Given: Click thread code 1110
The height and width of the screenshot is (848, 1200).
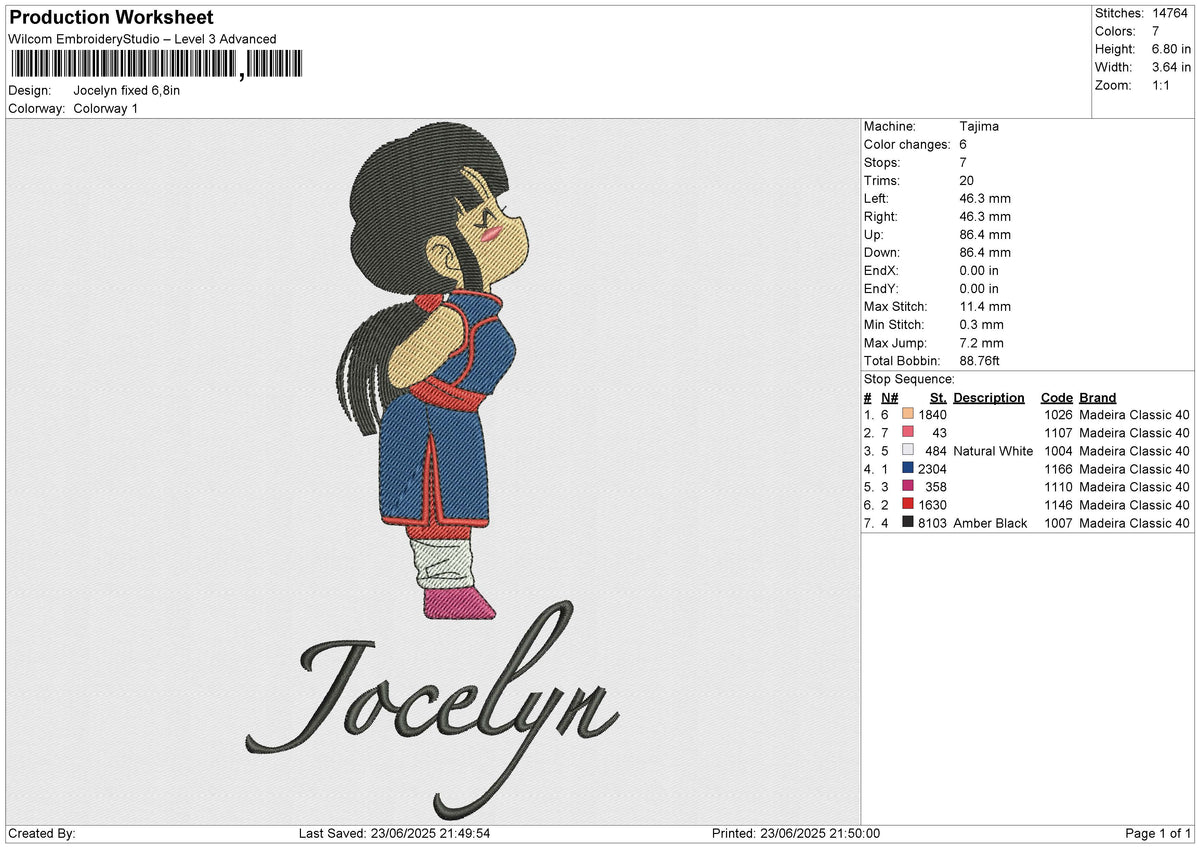Looking at the screenshot, I should (1058, 487).
